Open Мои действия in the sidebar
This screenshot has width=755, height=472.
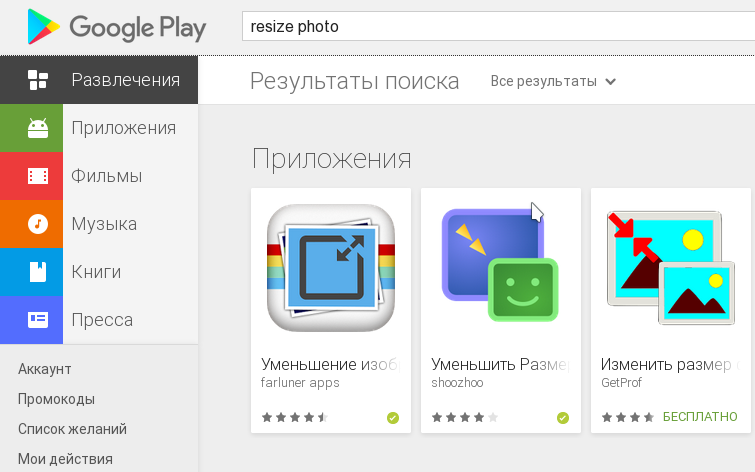click(x=65, y=459)
